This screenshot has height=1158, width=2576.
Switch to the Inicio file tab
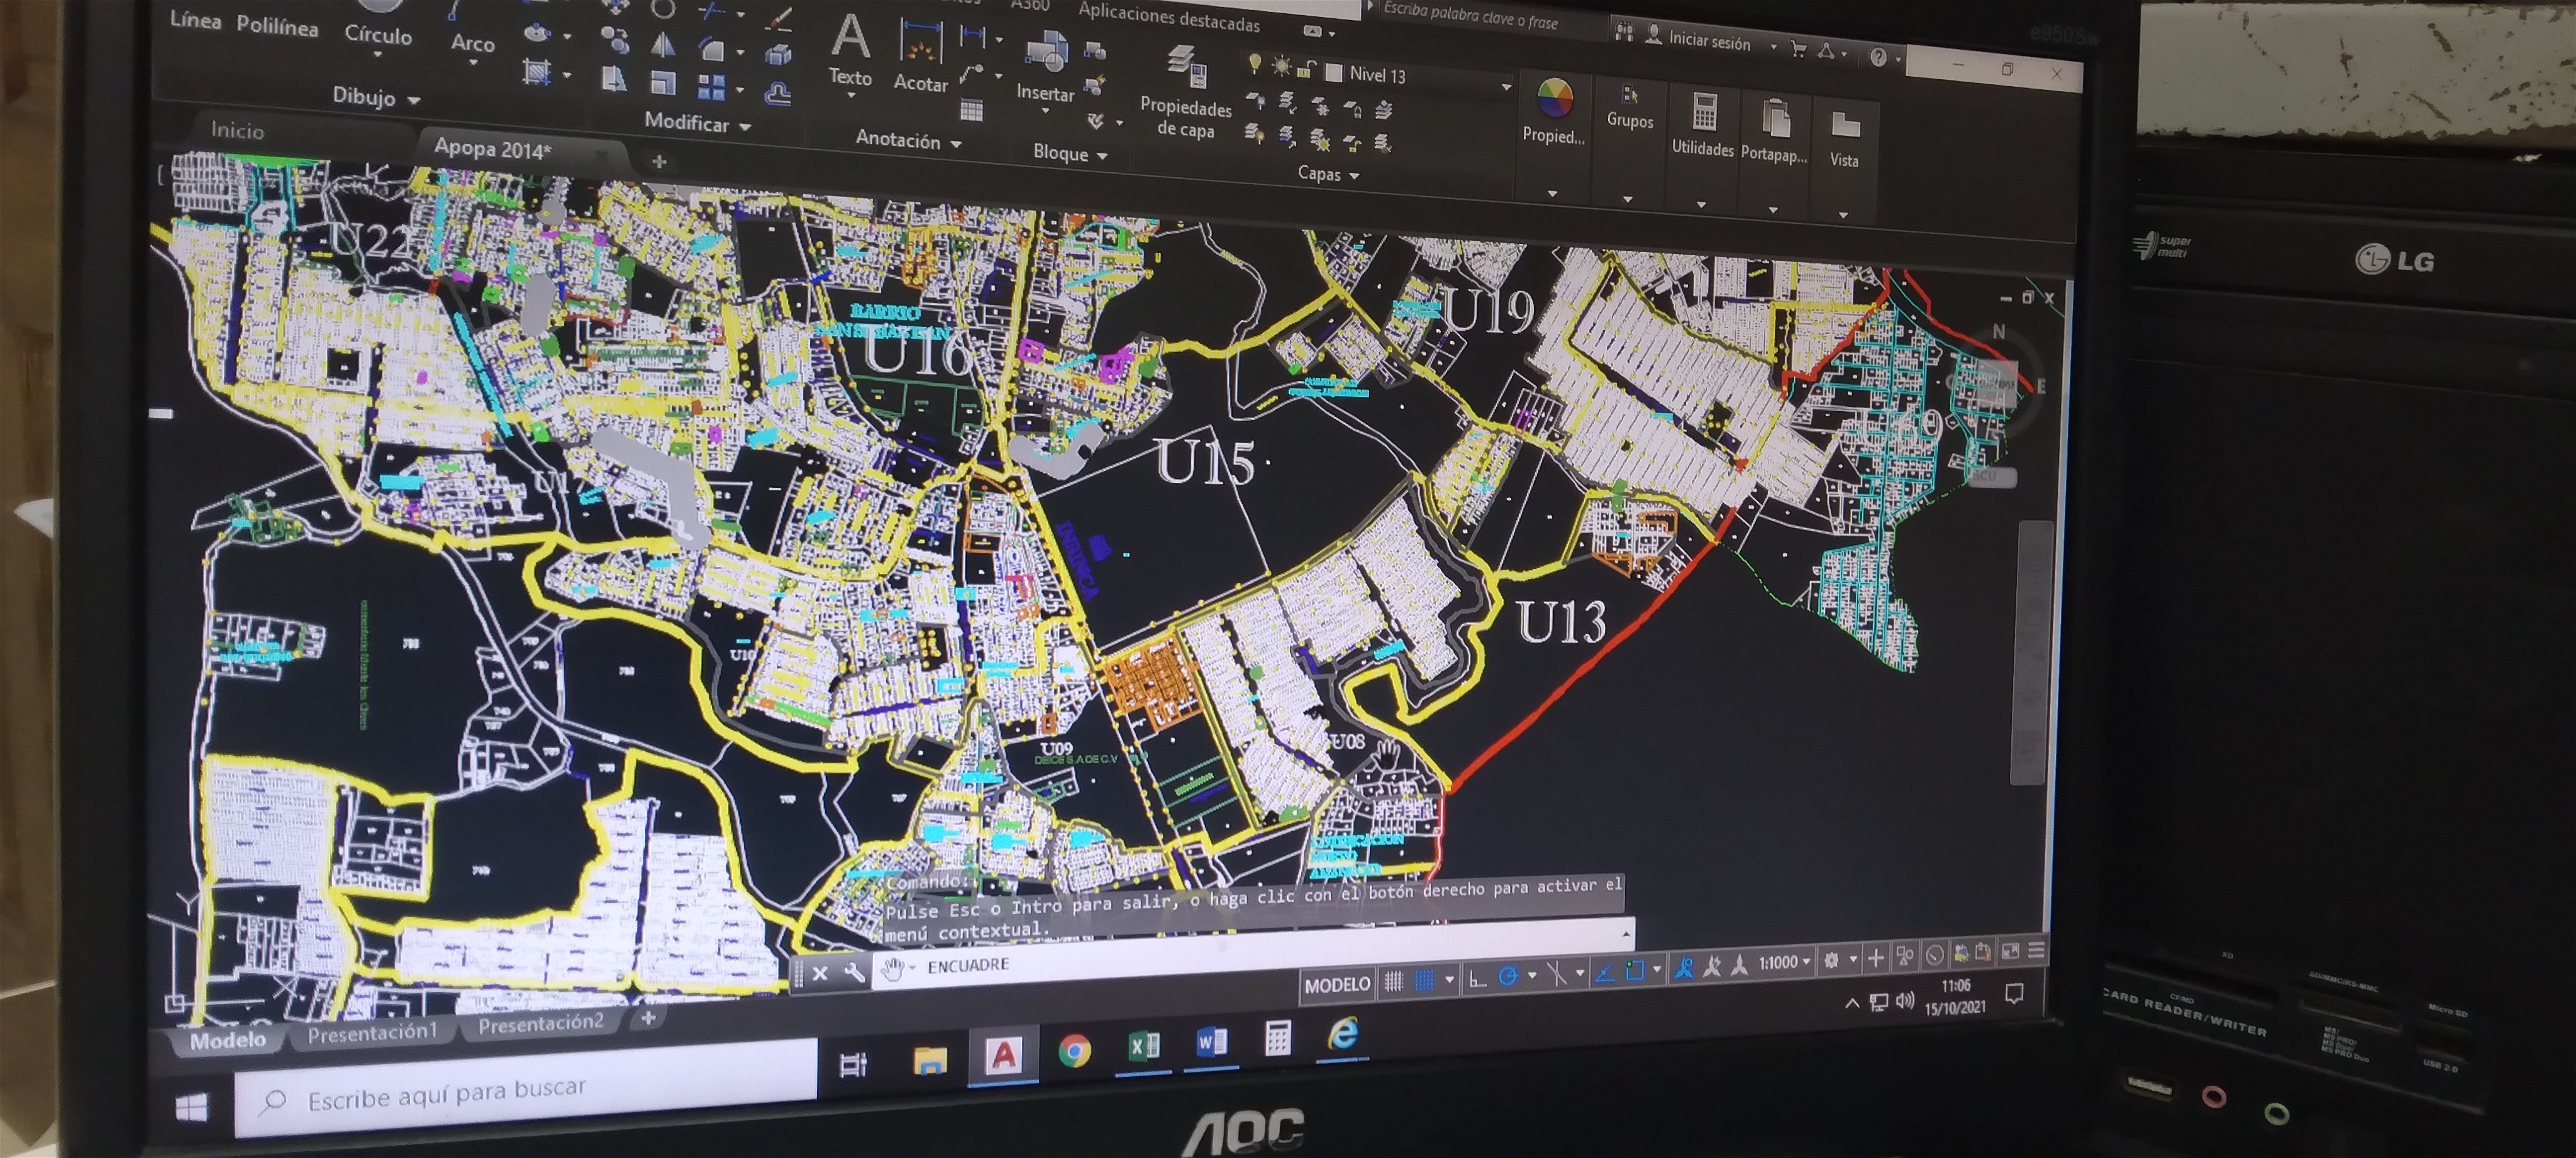[238, 130]
